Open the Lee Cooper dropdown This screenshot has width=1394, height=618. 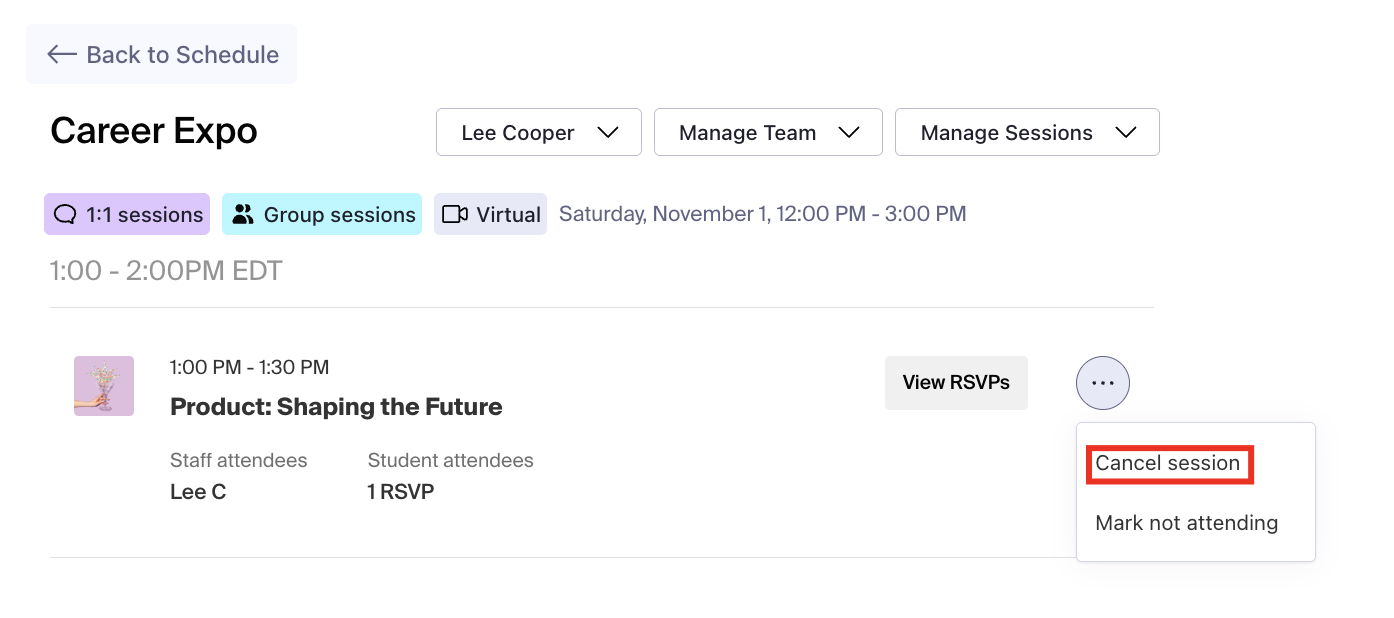518,133
